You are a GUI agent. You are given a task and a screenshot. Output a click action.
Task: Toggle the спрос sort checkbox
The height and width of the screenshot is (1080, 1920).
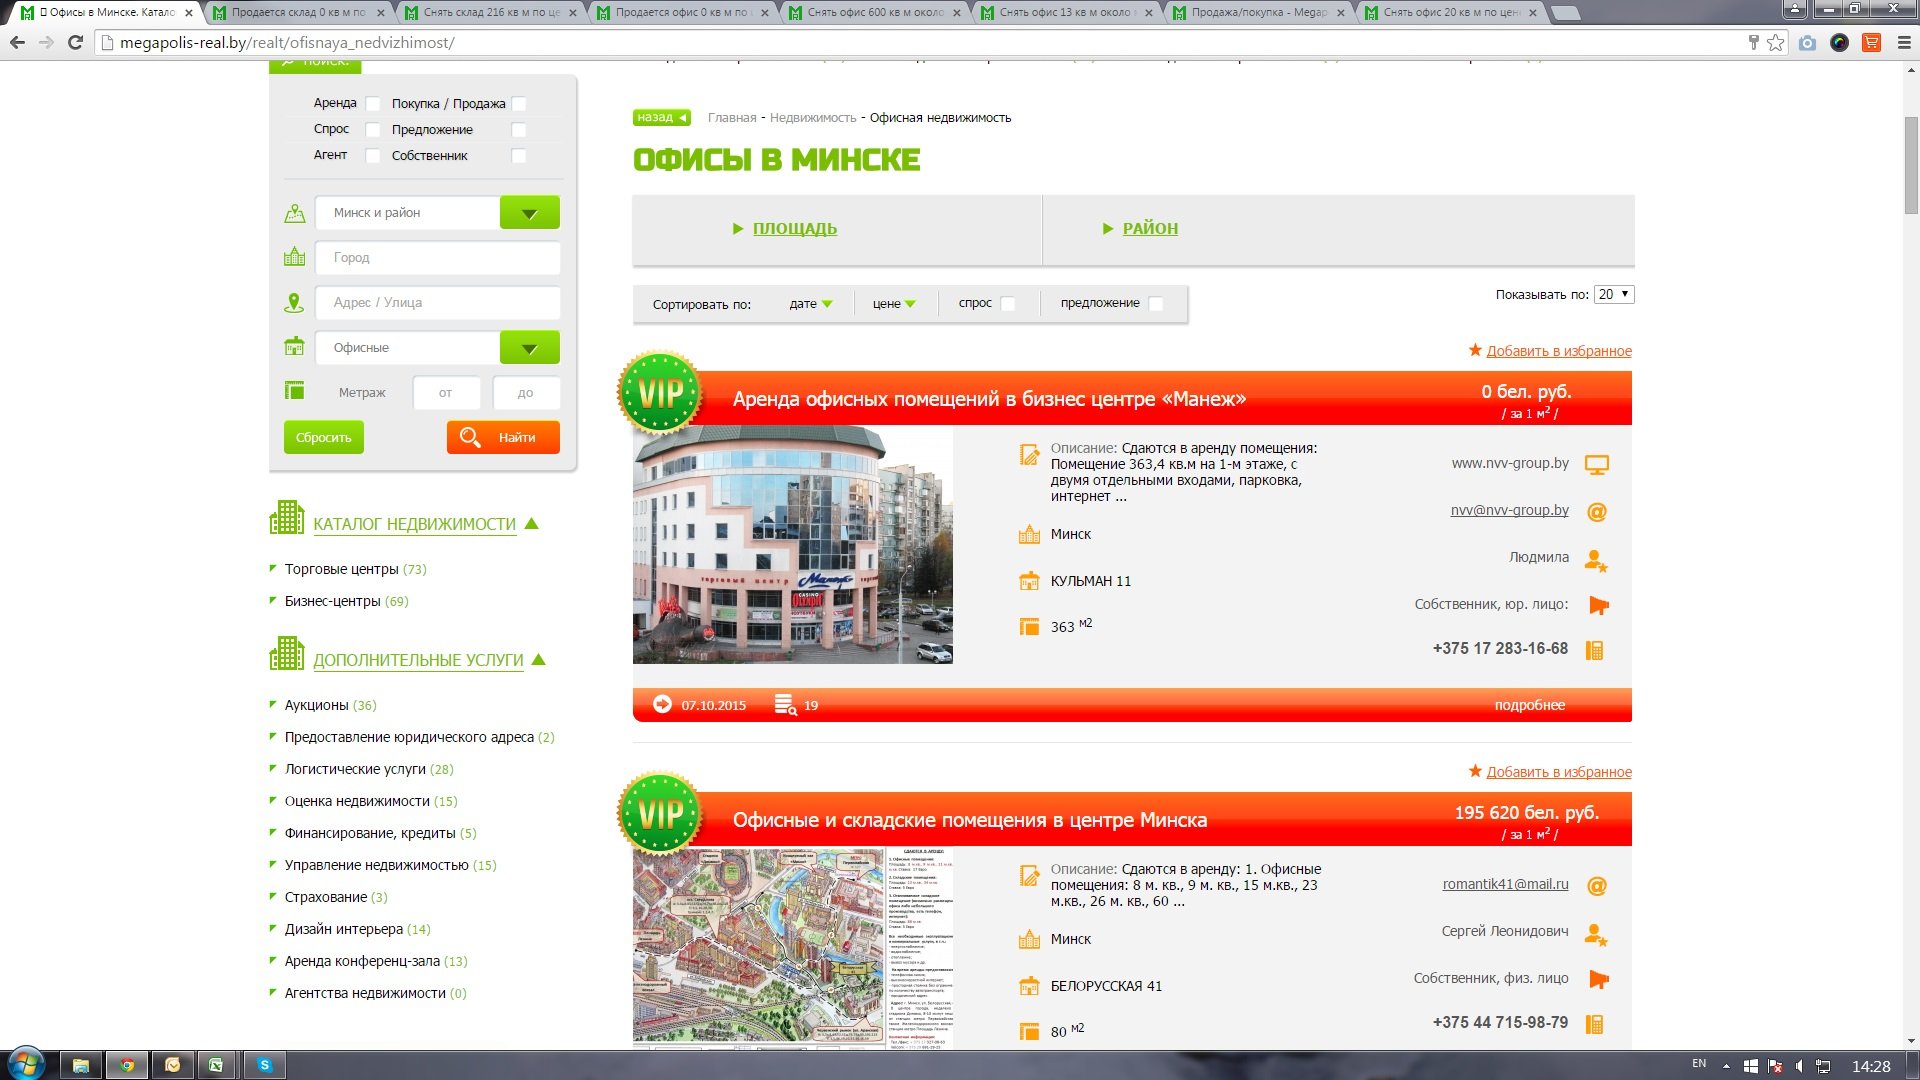(x=1008, y=304)
